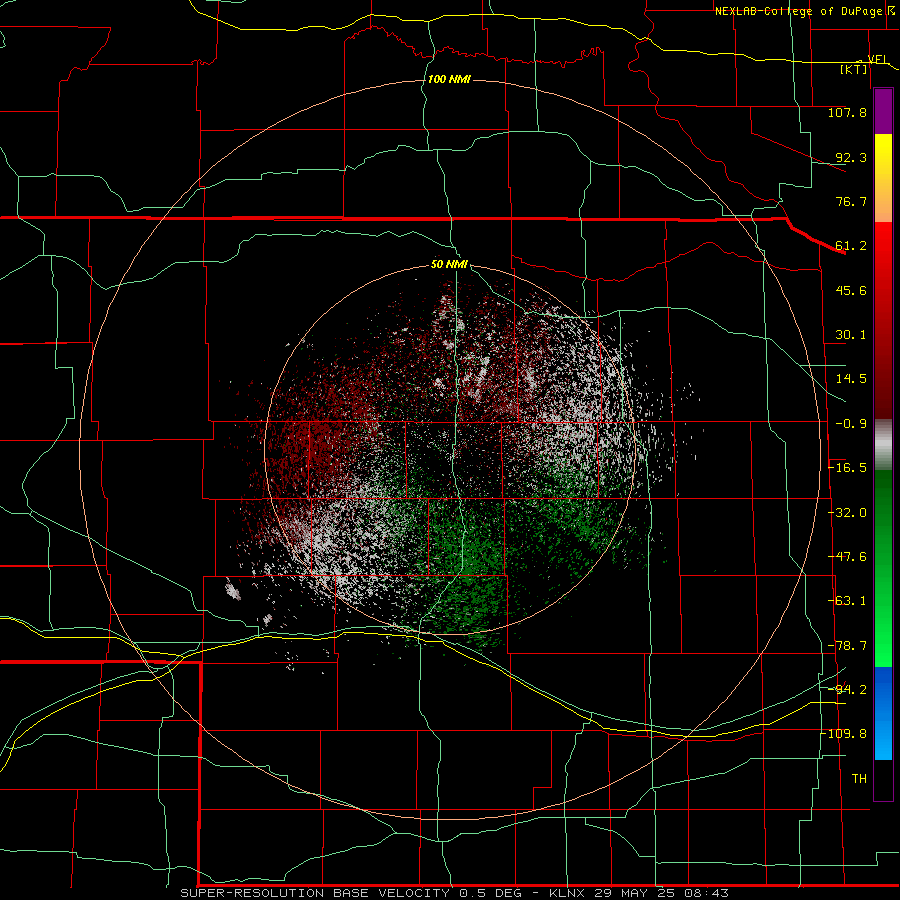This screenshot has width=900, height=900.
Task: Click the yellow-orange segment of the color bar
Action: (883, 179)
